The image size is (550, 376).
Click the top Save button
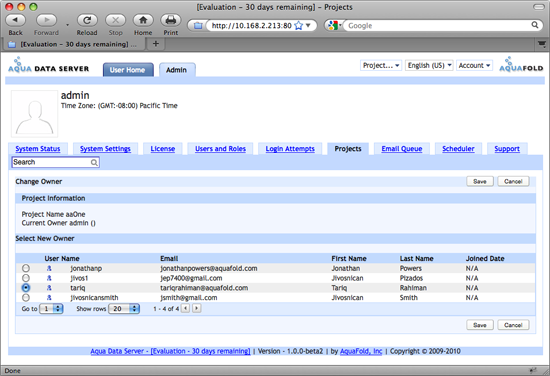pos(479,181)
